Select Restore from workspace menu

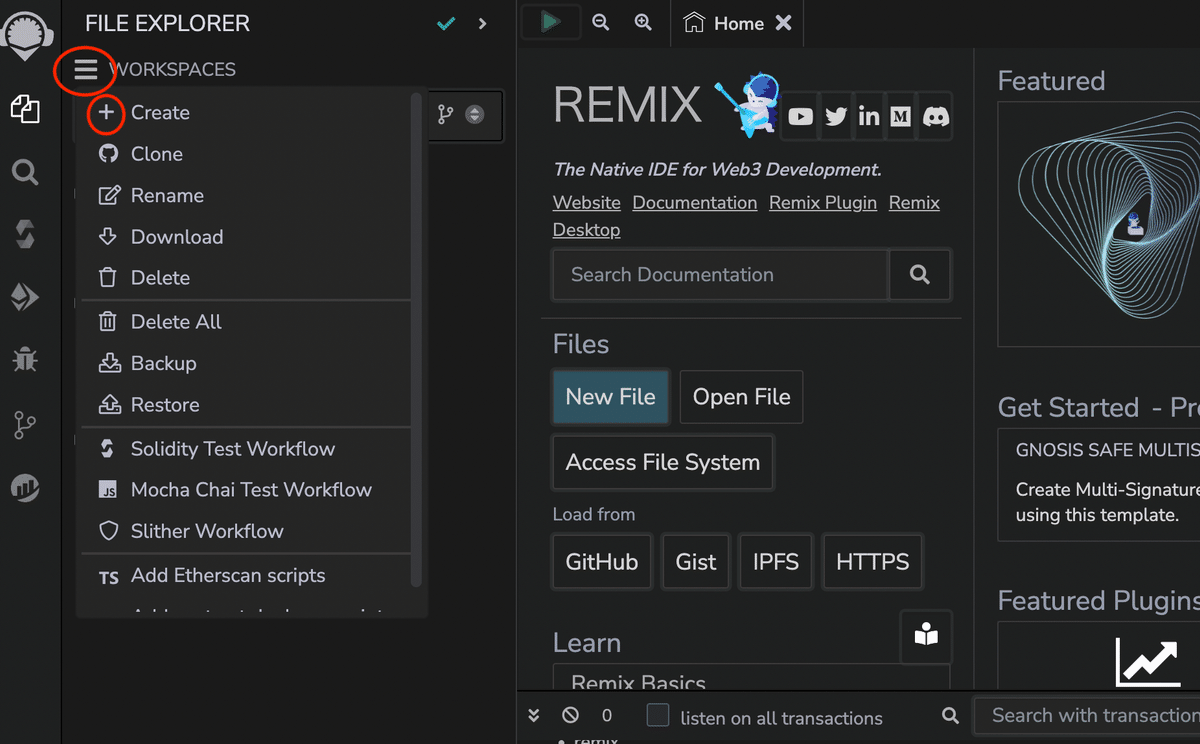point(245,405)
